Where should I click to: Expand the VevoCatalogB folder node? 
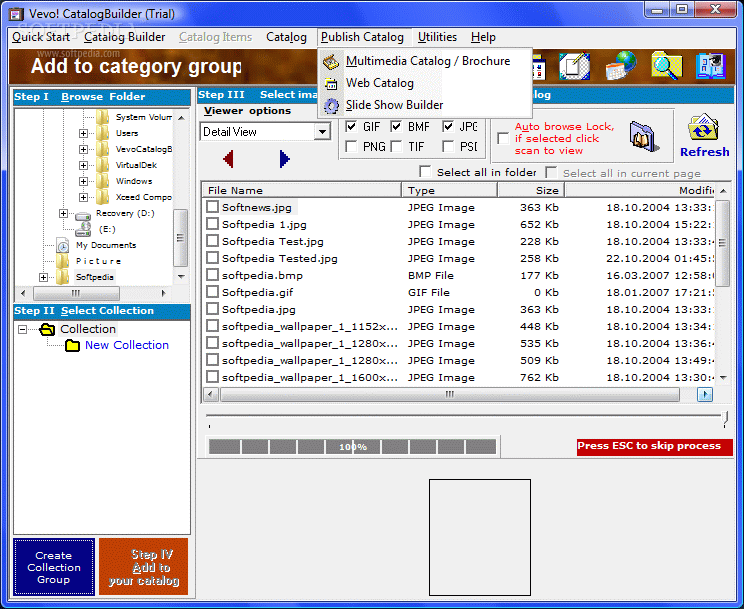[83, 150]
